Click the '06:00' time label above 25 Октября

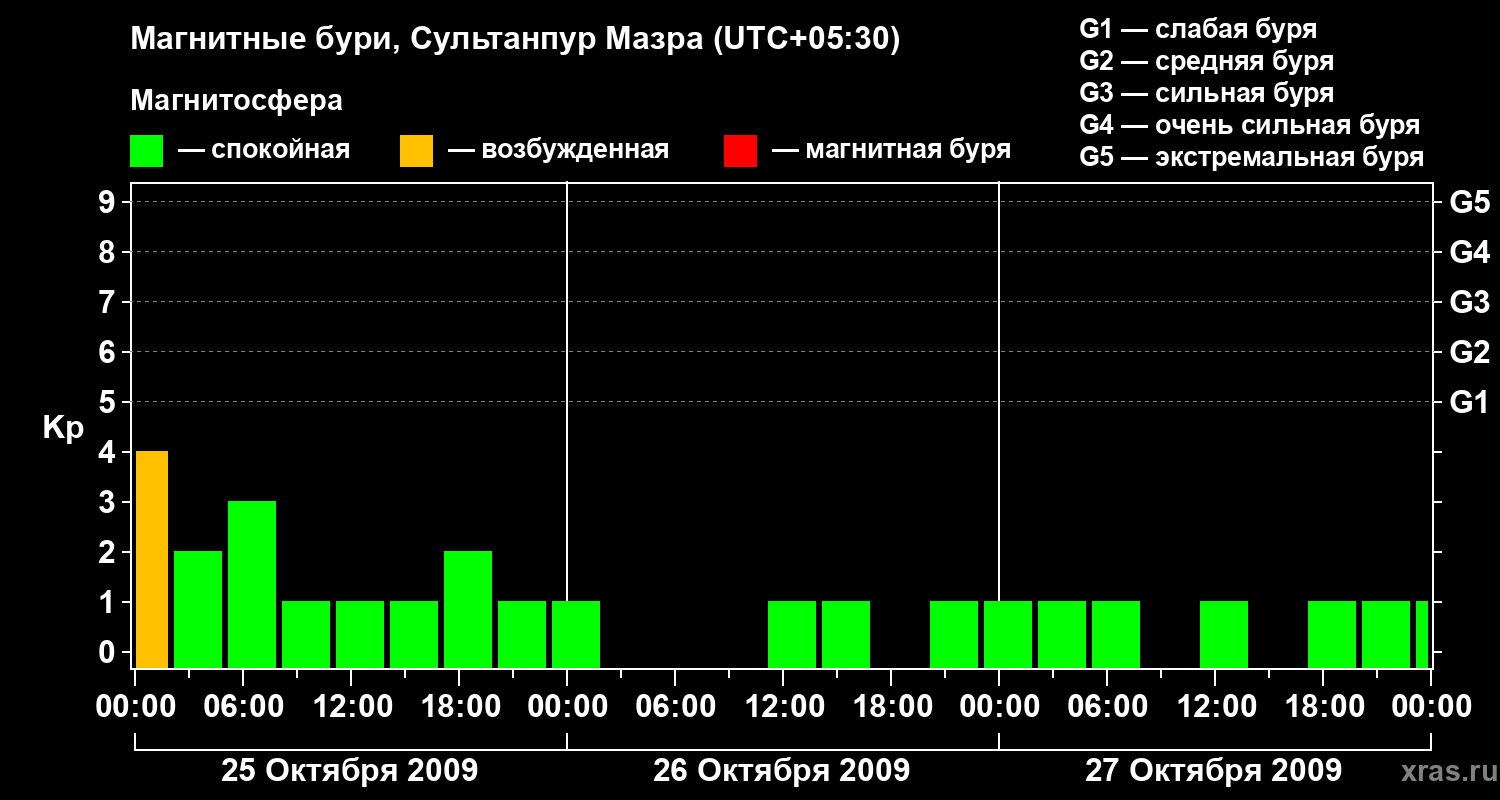tap(243, 707)
